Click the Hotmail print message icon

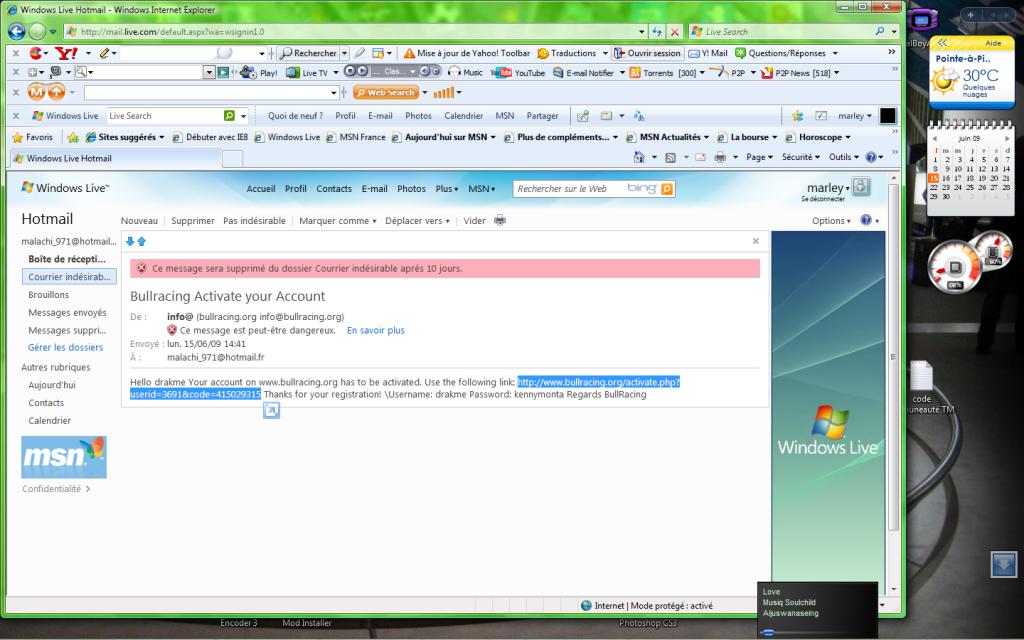click(500, 220)
